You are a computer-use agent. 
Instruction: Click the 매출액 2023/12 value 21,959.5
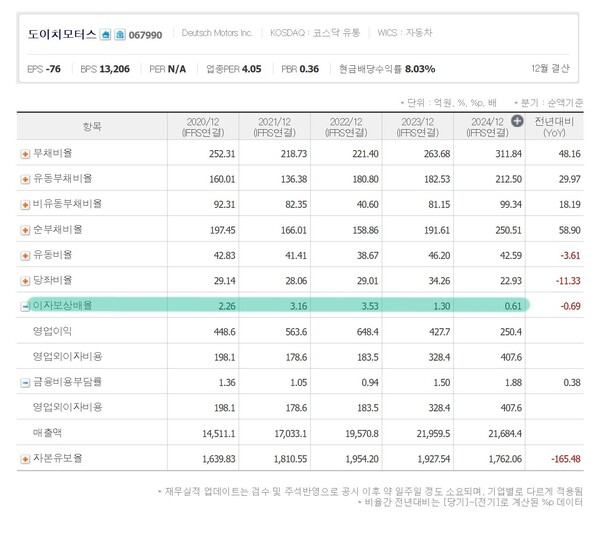[433, 434]
